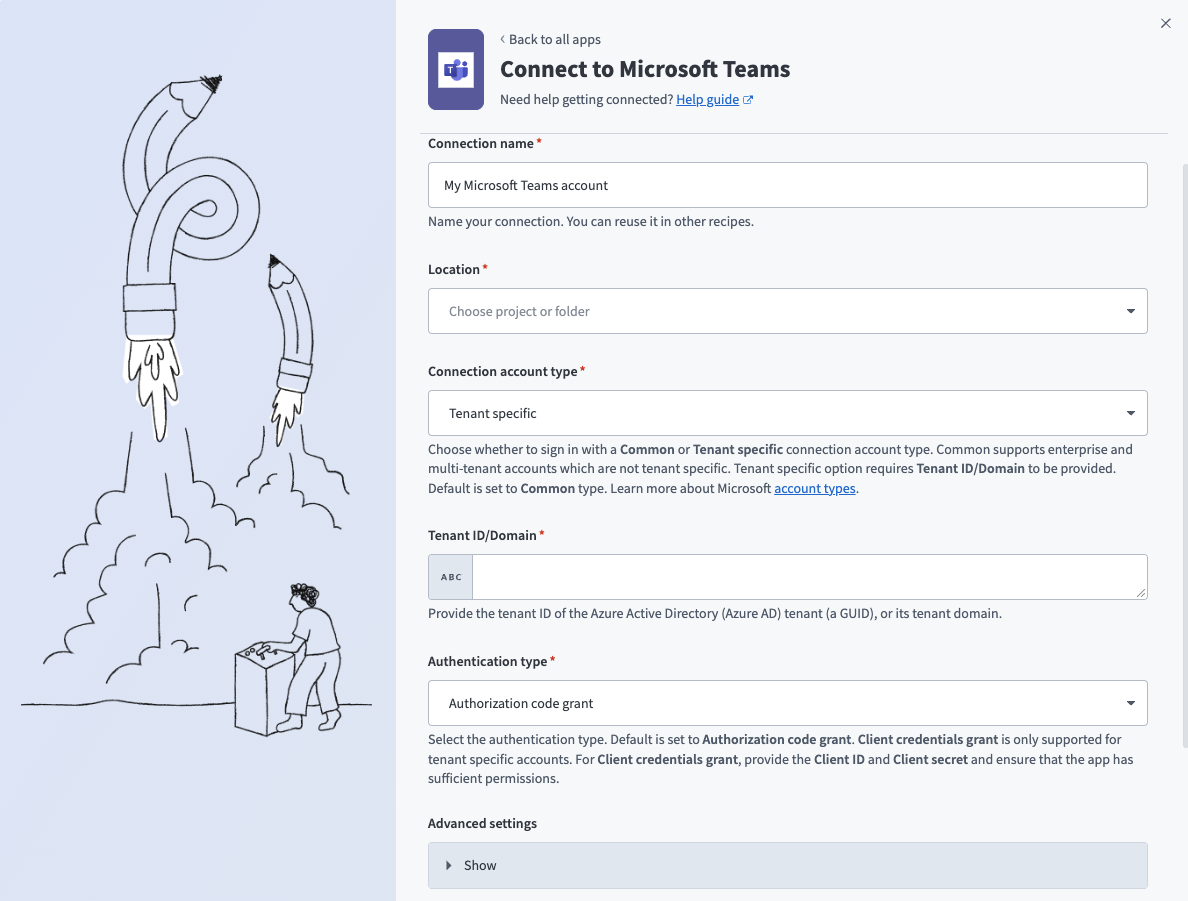Open the Authentication type dropdown
Image resolution: width=1188 pixels, height=901 pixels.
click(x=787, y=703)
